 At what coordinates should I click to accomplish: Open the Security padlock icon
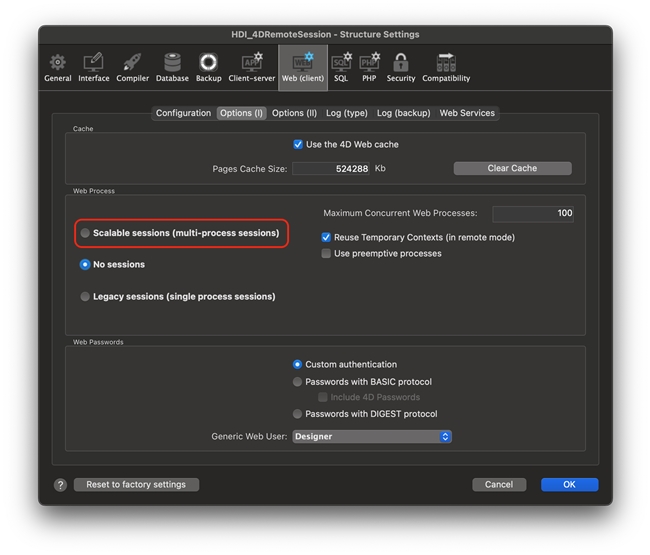401,66
